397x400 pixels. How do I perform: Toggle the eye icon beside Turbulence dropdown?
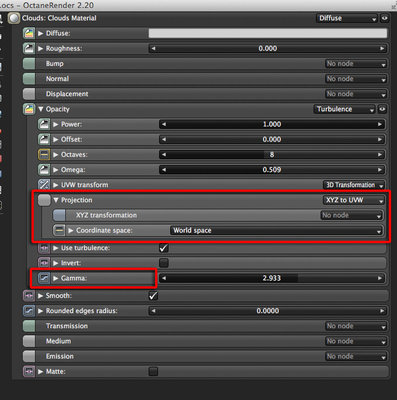point(382,109)
